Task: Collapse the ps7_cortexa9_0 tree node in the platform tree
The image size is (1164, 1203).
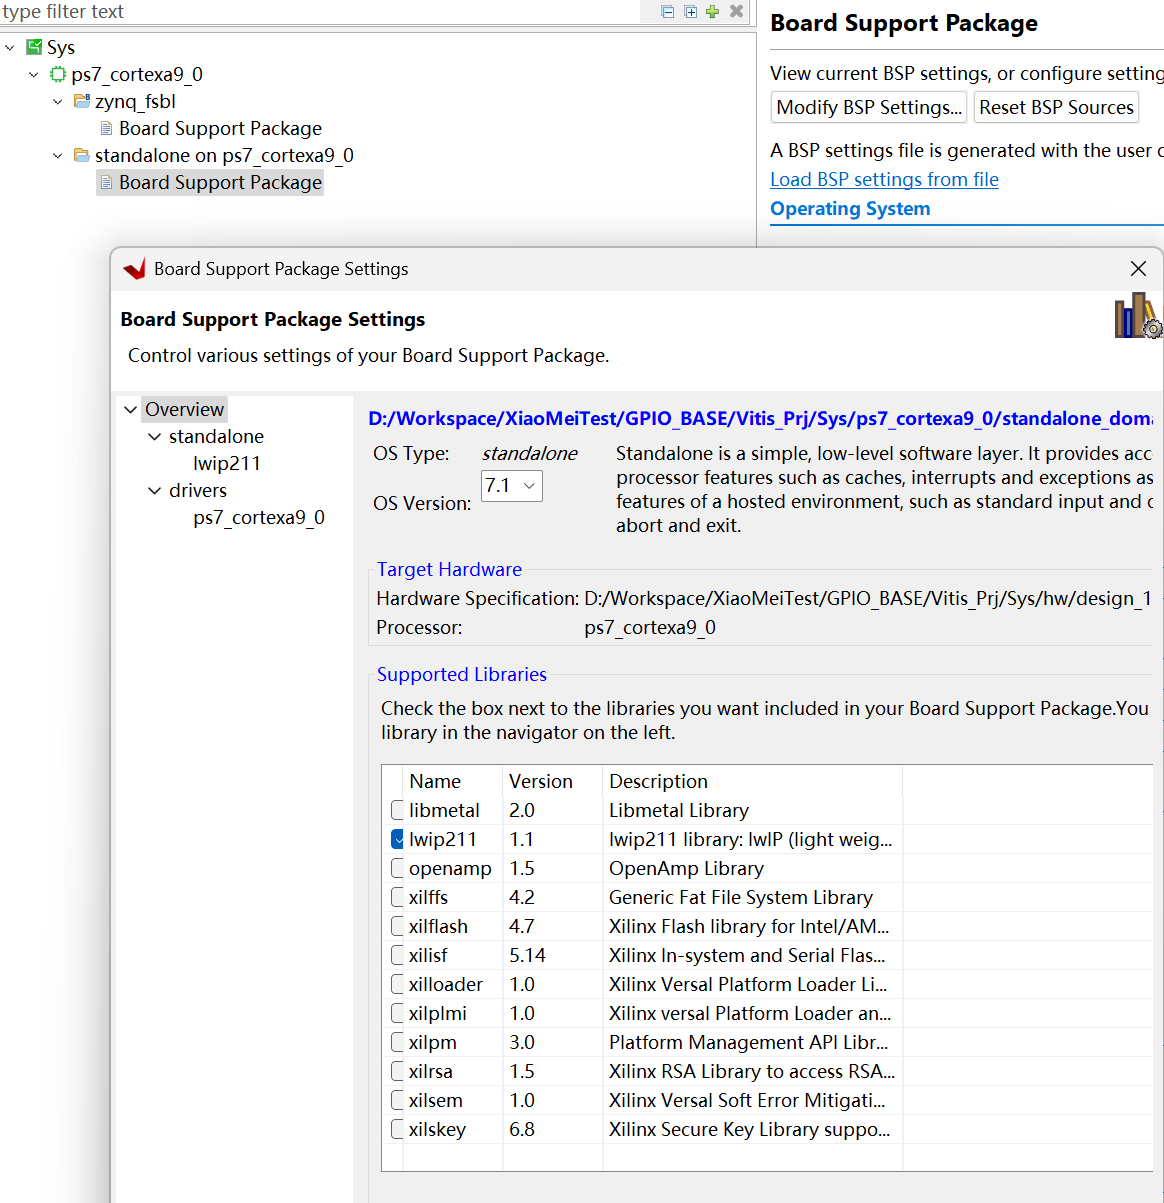Action: click(34, 74)
